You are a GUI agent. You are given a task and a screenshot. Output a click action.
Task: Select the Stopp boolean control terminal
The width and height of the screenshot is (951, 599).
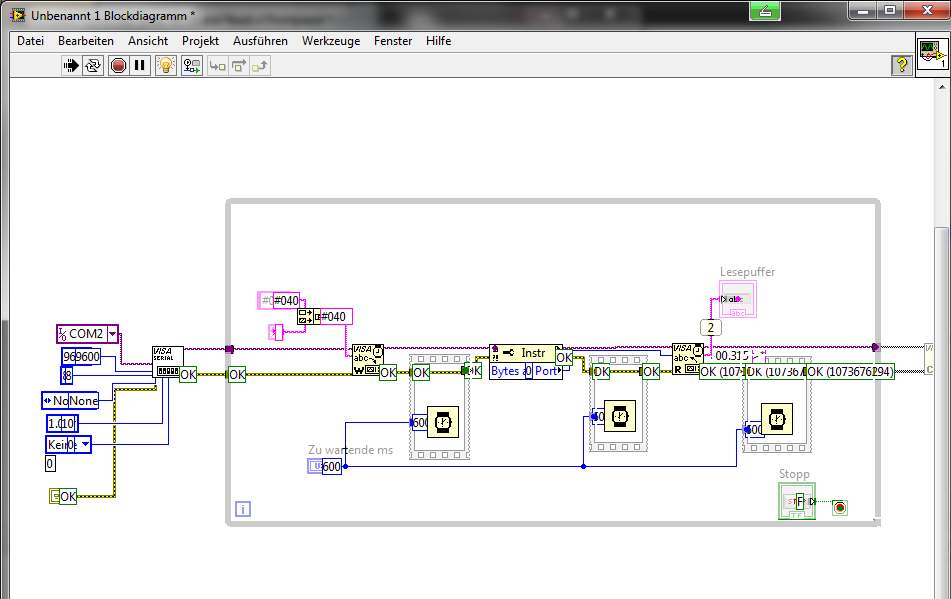(x=797, y=501)
